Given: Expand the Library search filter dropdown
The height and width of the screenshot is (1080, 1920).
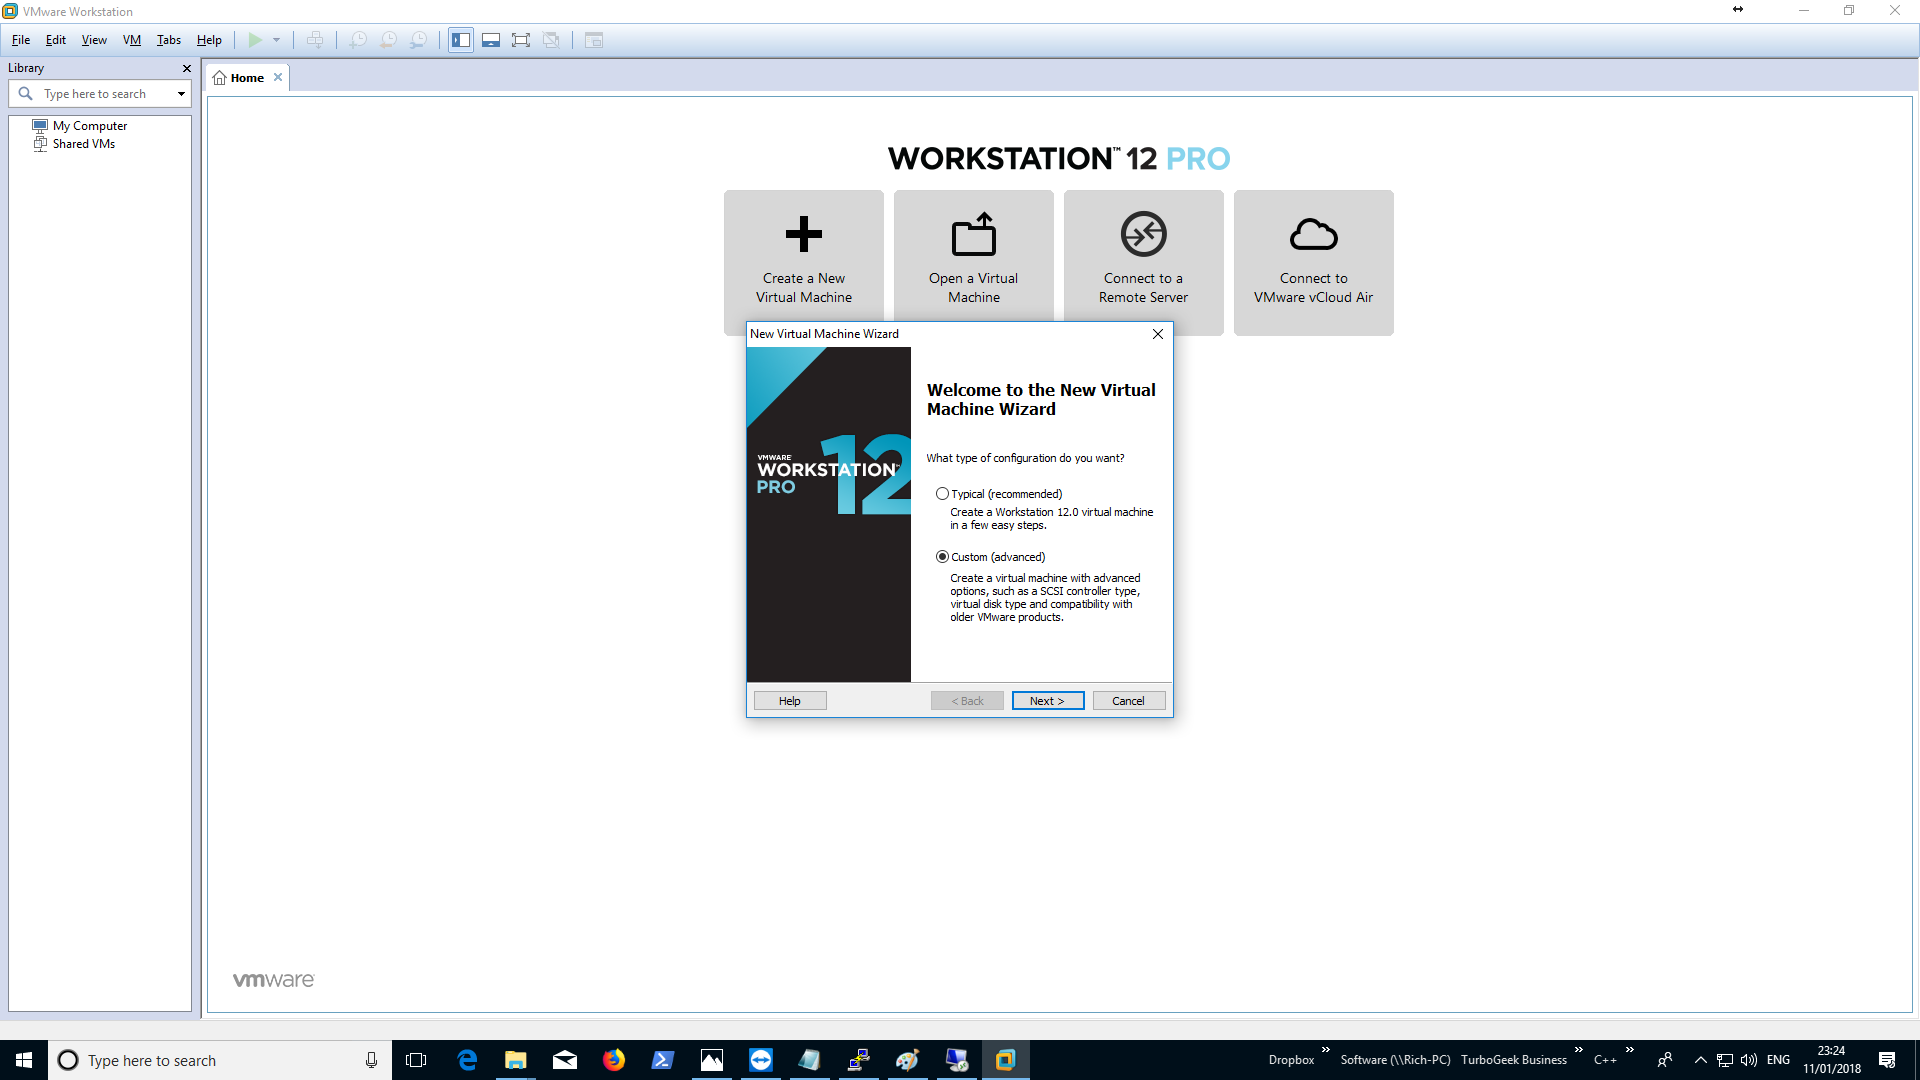Looking at the screenshot, I should 181,94.
